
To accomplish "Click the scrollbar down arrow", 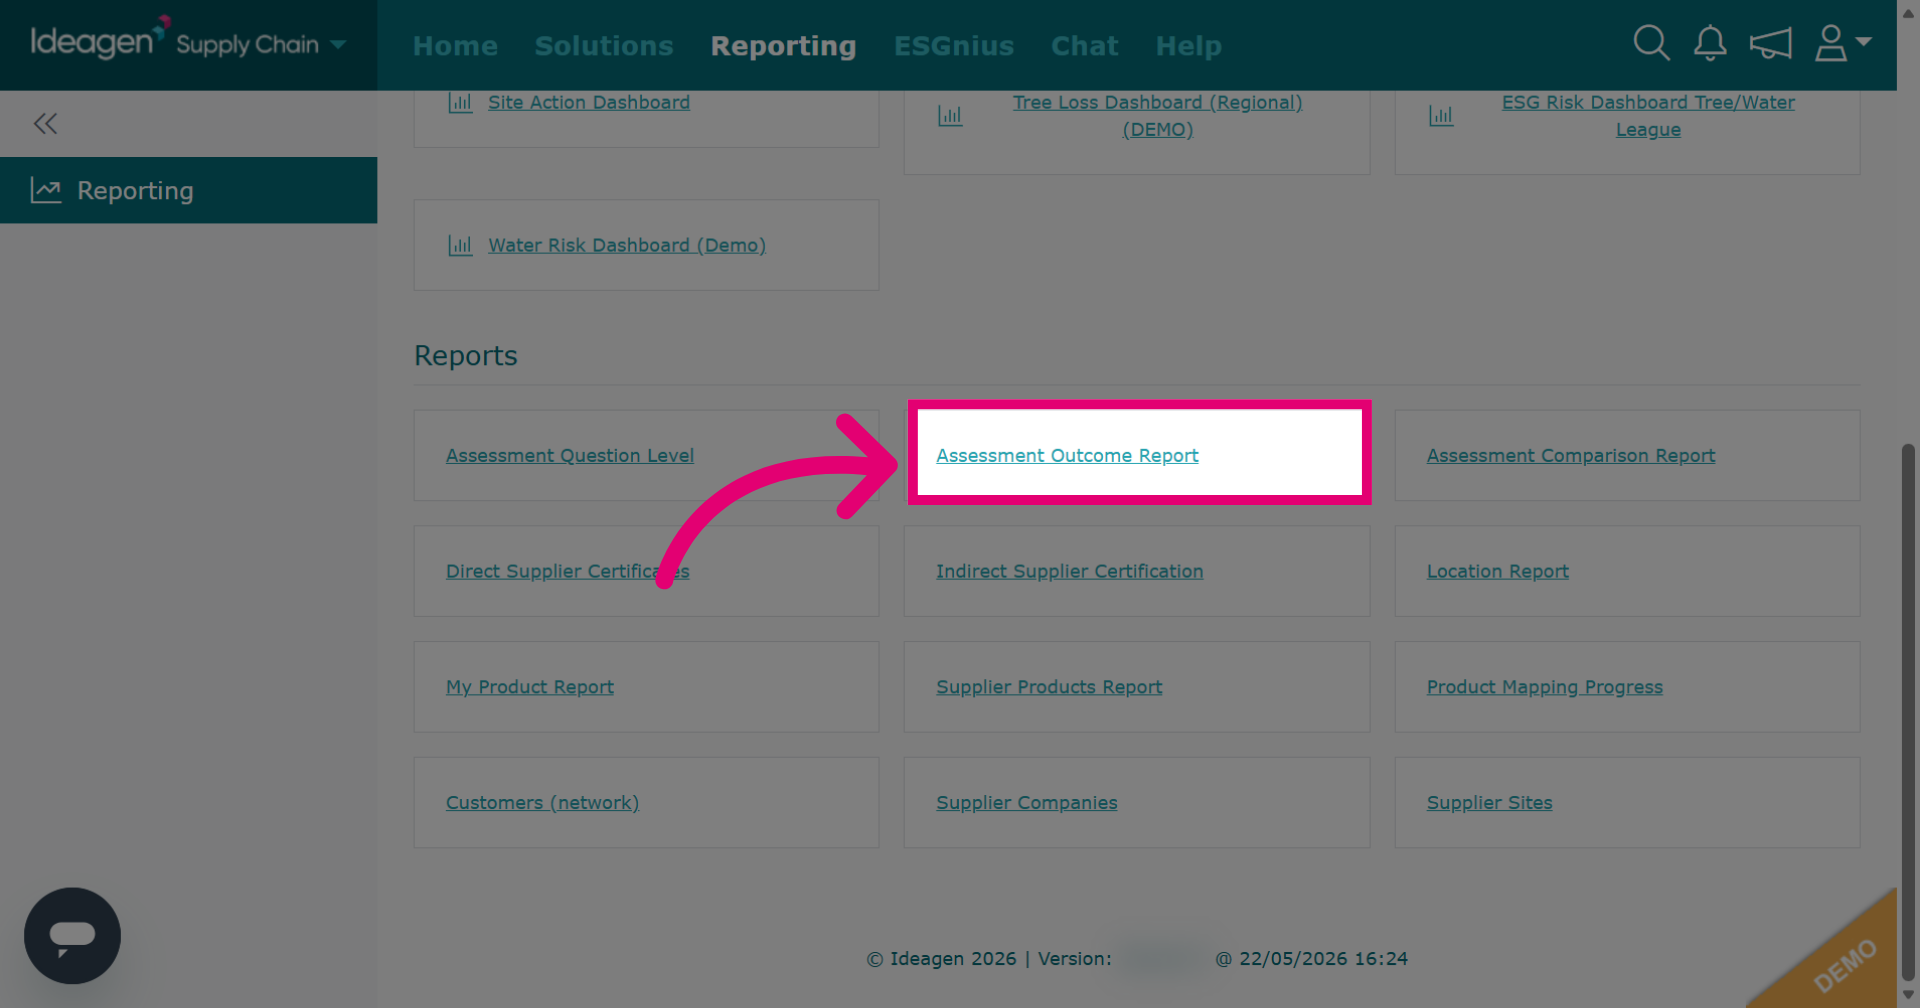I will [1908, 995].
